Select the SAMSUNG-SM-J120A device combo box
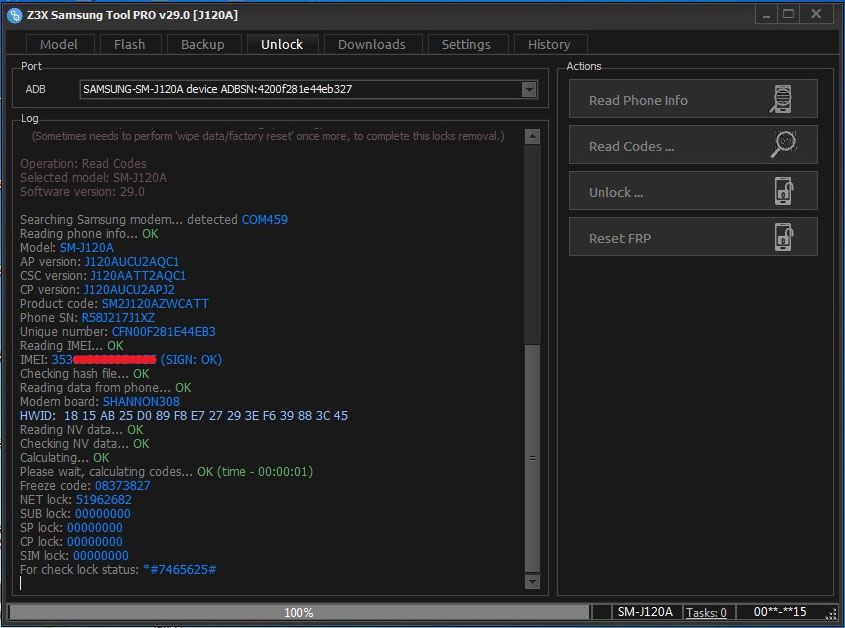 click(308, 89)
